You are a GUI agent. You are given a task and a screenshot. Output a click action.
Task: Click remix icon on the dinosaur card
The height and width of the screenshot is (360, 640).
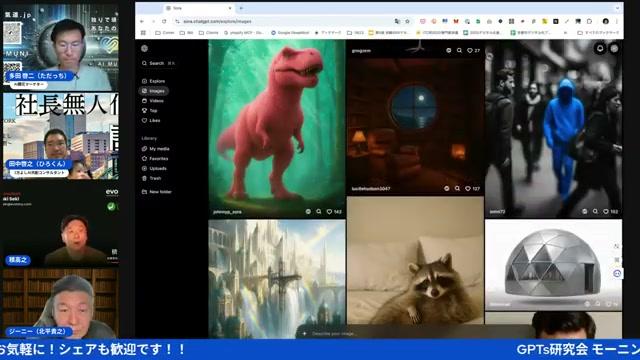[308, 212]
